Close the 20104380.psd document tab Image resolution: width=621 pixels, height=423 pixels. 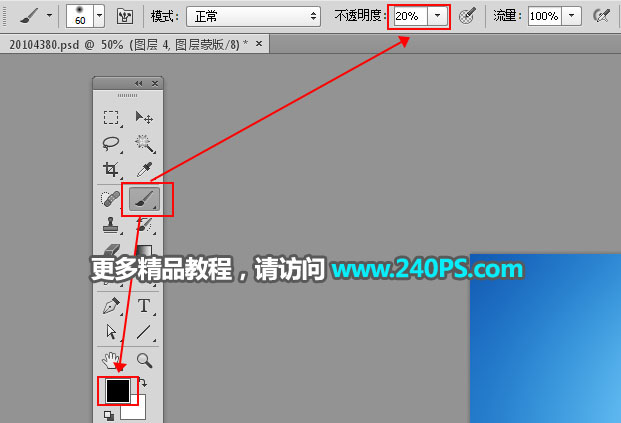(x=260, y=45)
